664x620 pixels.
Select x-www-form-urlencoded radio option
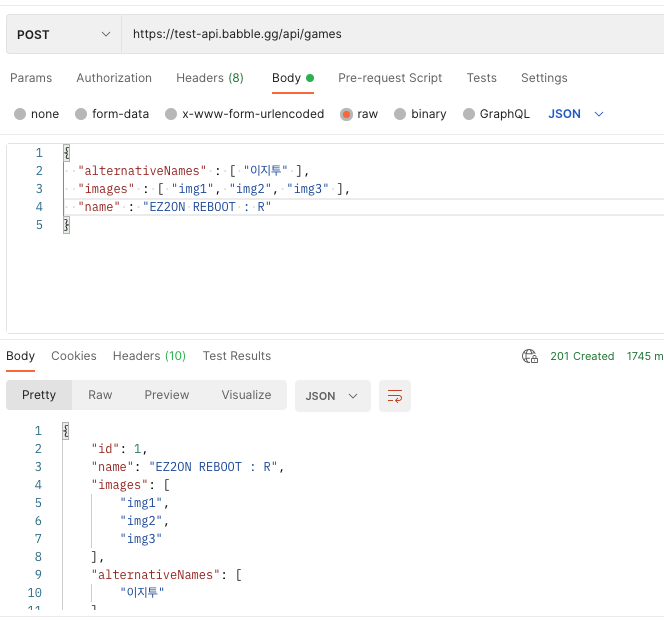pyautogui.click(x=171, y=114)
